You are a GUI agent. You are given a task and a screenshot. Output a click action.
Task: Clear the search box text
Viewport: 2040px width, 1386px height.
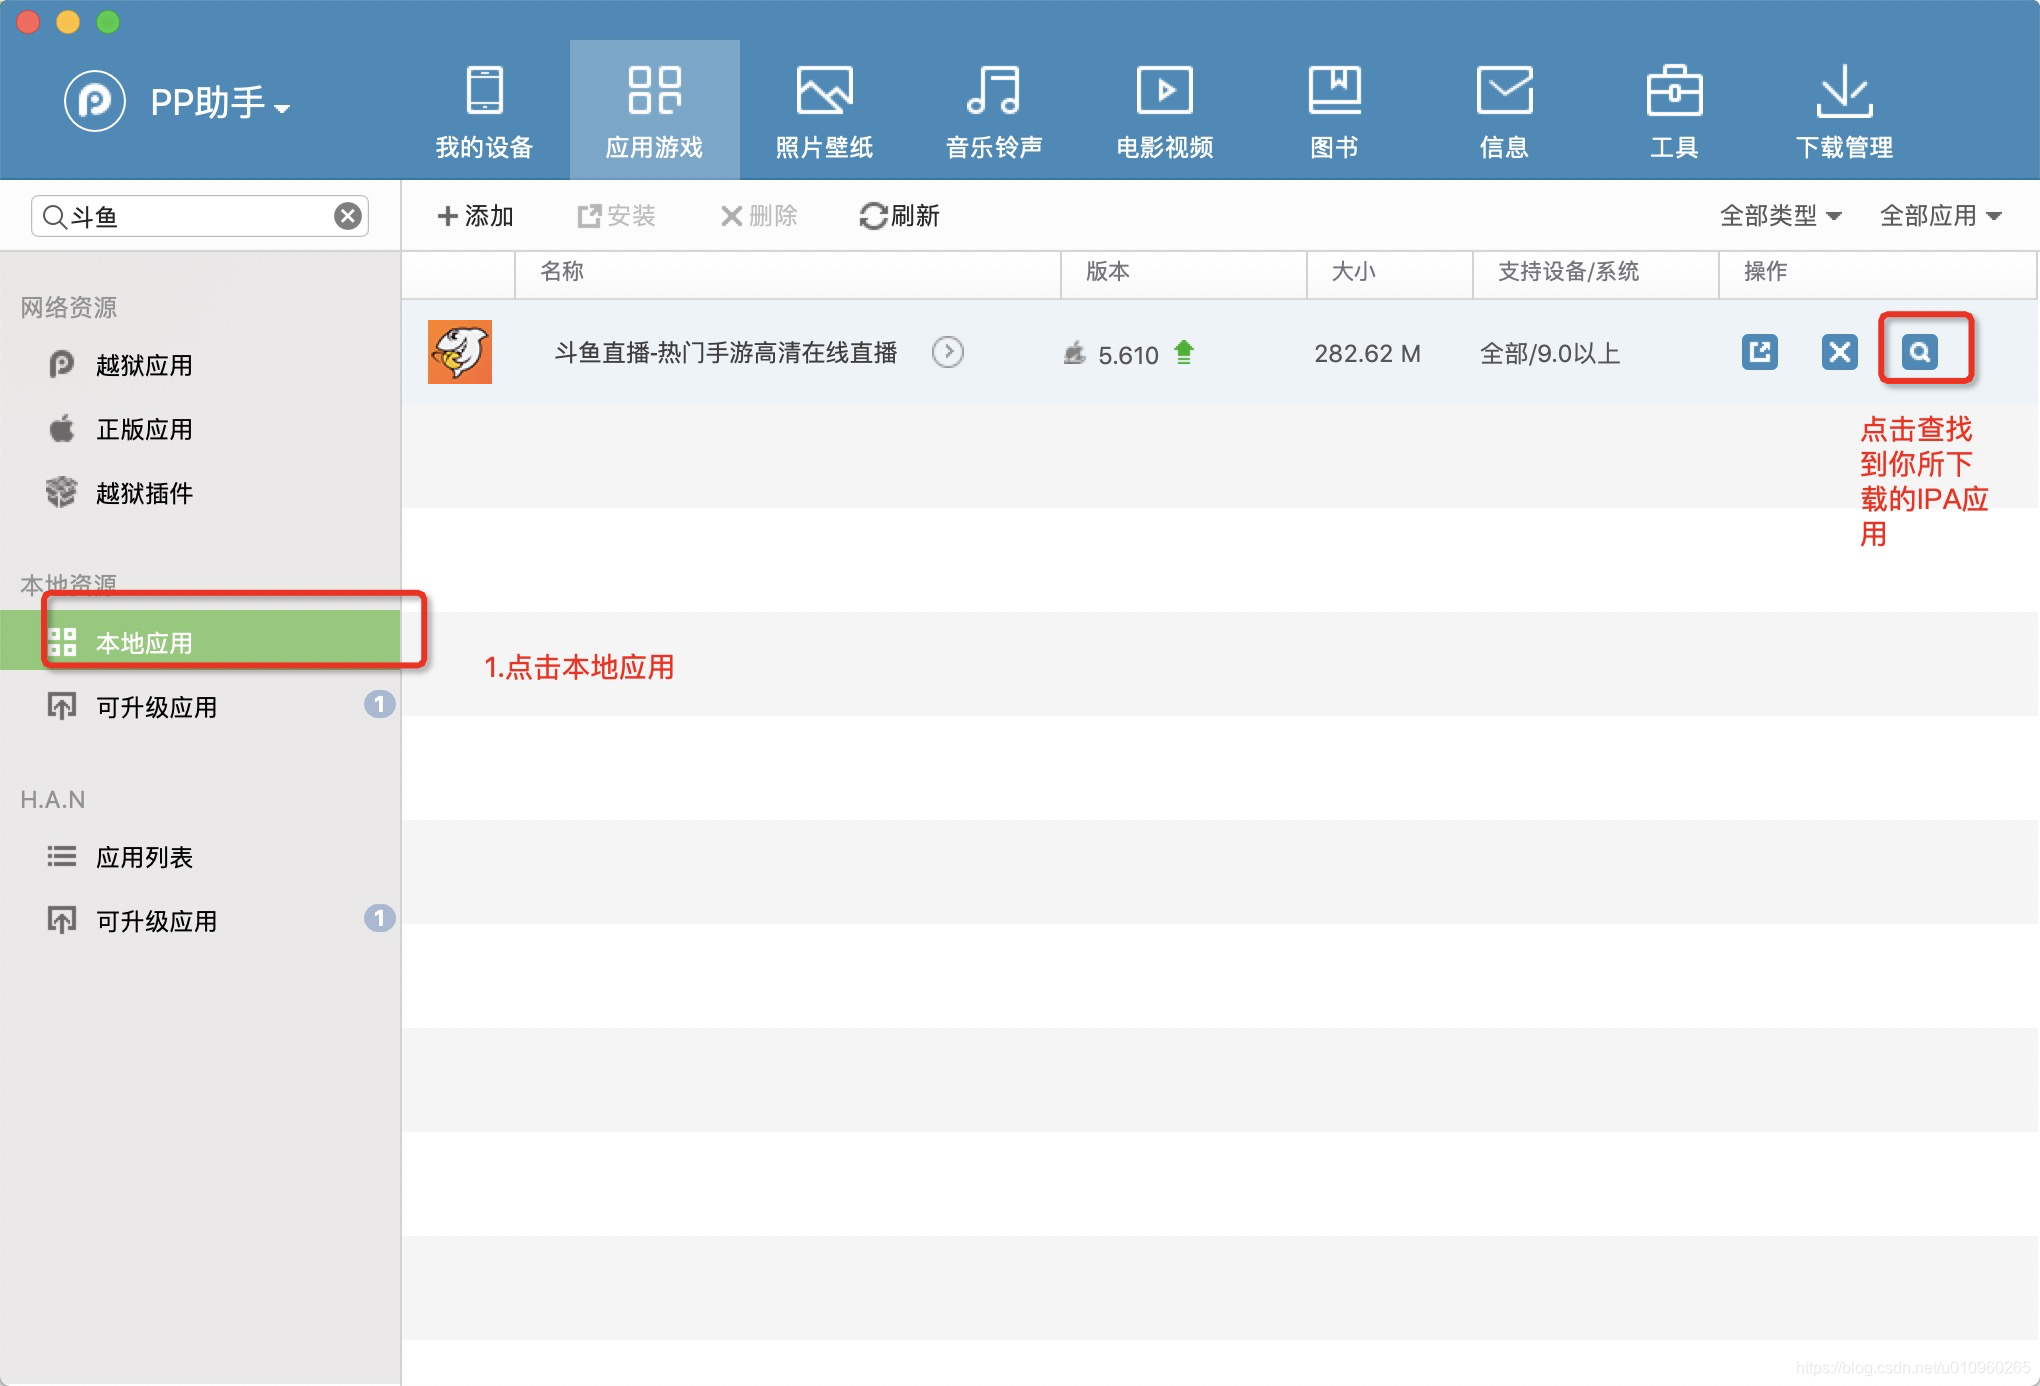click(348, 216)
